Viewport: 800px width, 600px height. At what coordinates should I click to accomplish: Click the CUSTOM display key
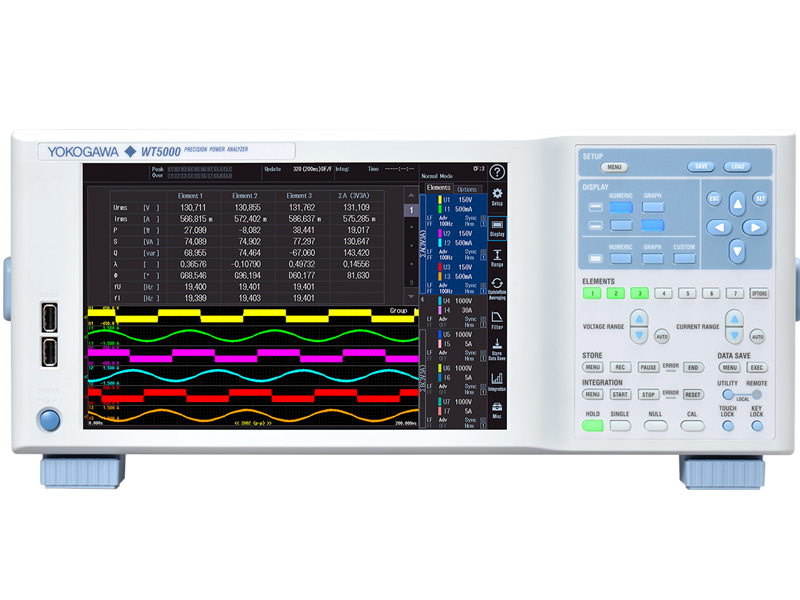pyautogui.click(x=684, y=259)
